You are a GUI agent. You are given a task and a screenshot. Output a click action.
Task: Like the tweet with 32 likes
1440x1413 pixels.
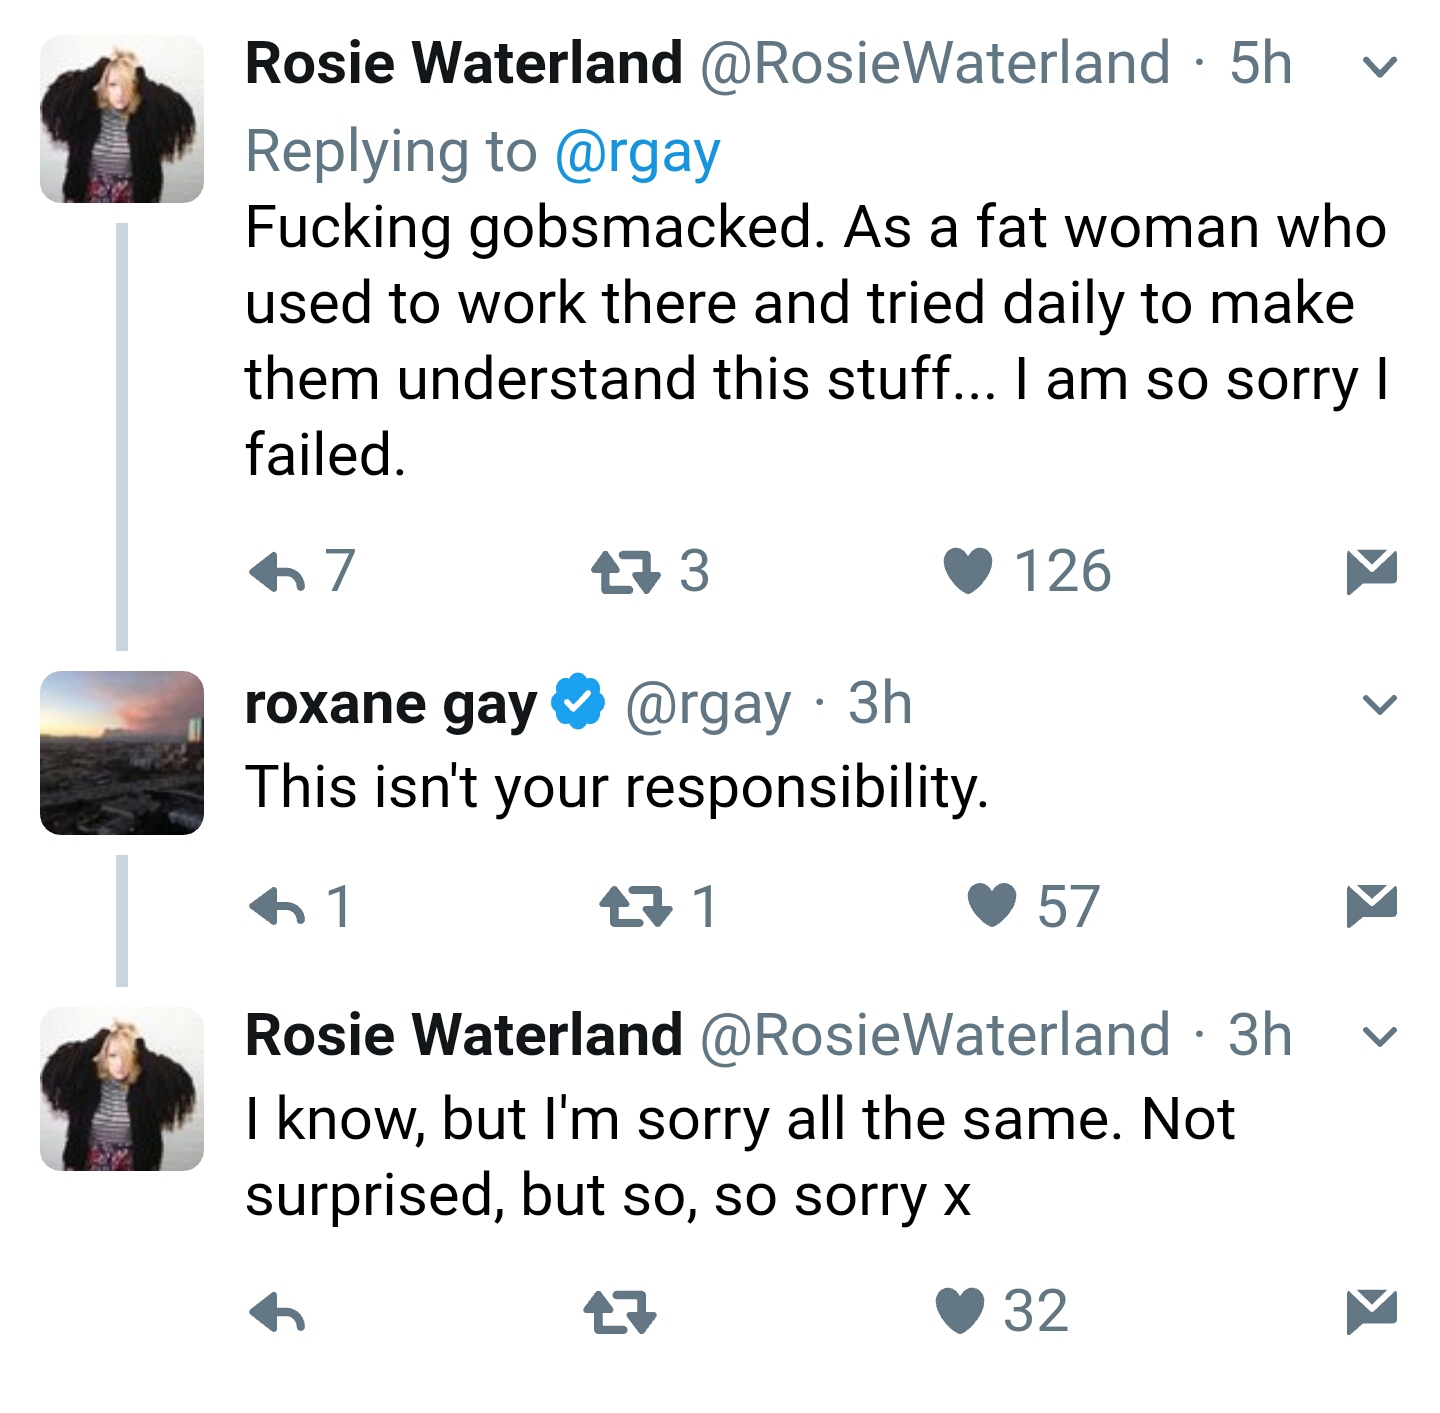pyautogui.click(x=961, y=1312)
